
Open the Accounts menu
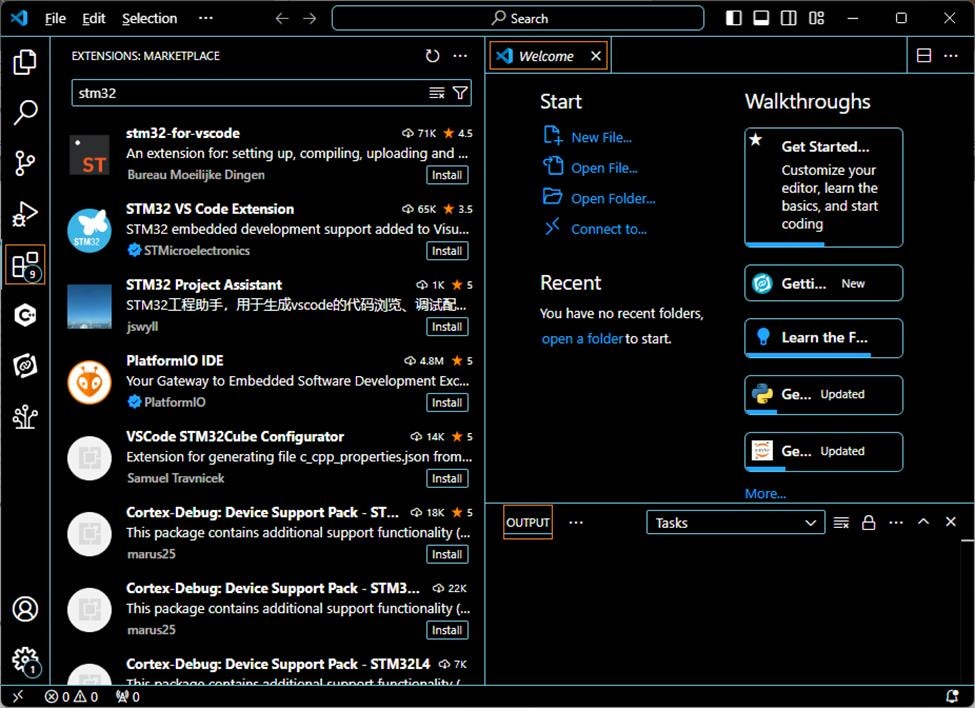(25, 609)
